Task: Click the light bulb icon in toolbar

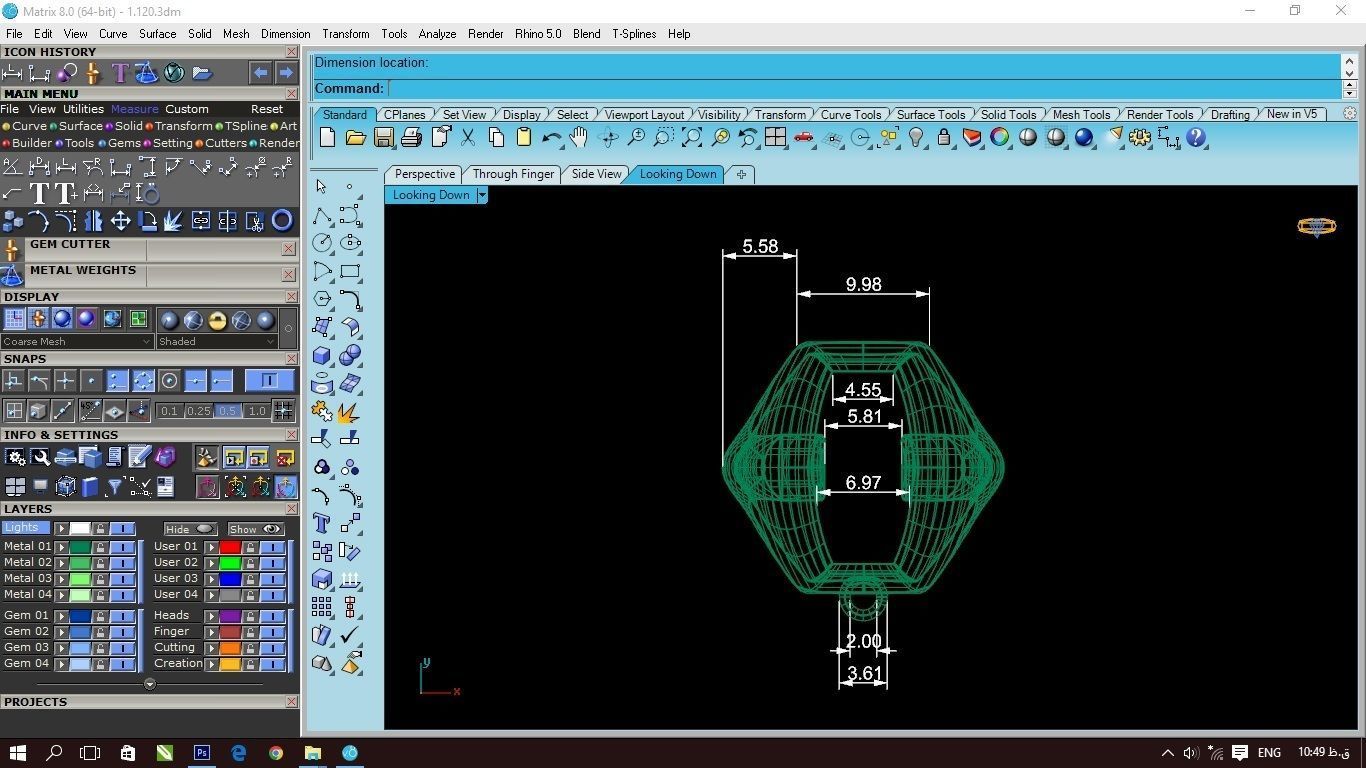Action: (x=916, y=138)
